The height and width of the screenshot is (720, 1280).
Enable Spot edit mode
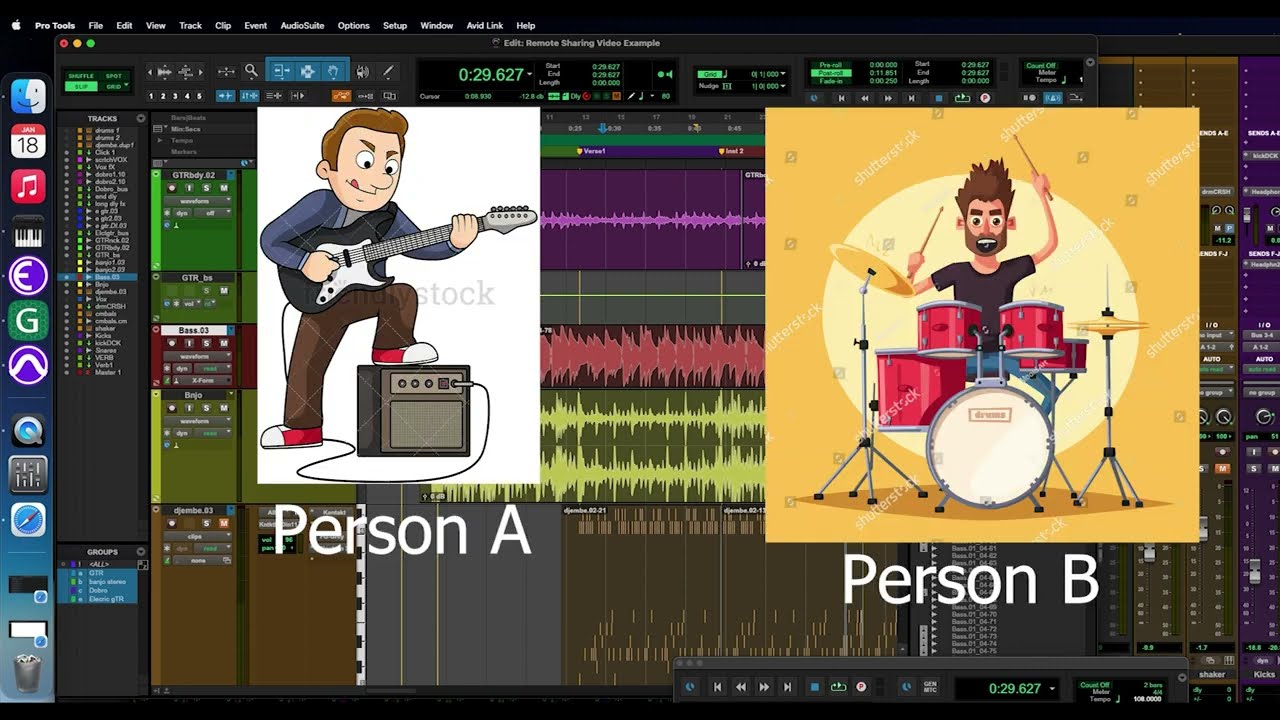tap(114, 76)
